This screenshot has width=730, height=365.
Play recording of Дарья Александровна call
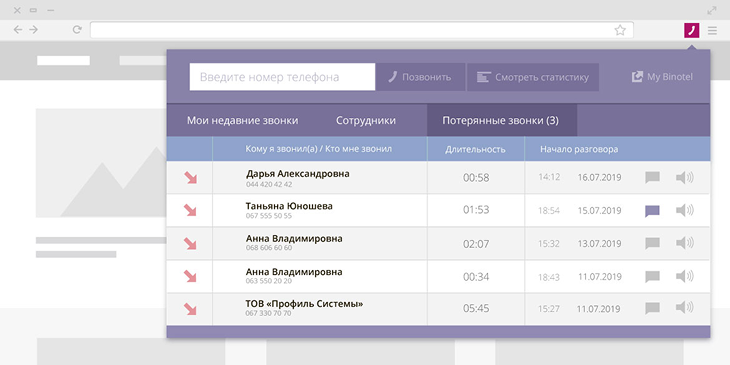[x=684, y=177]
